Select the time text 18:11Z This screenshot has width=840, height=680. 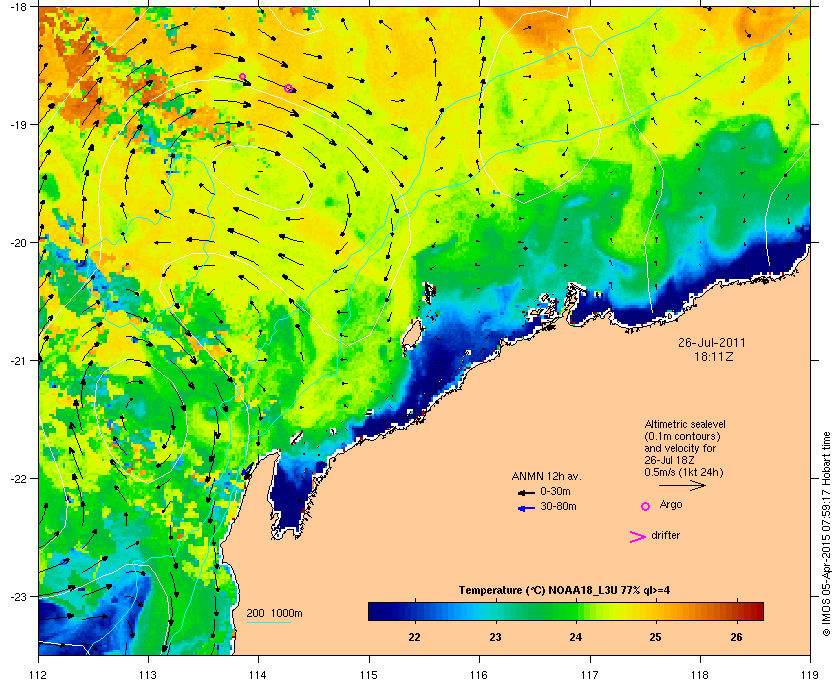click(714, 356)
